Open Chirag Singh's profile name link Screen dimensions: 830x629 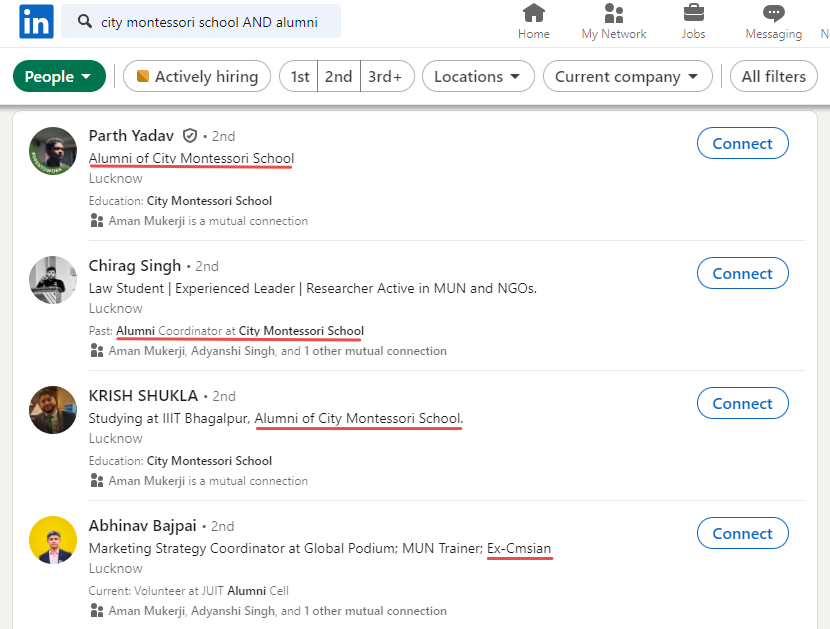click(135, 266)
